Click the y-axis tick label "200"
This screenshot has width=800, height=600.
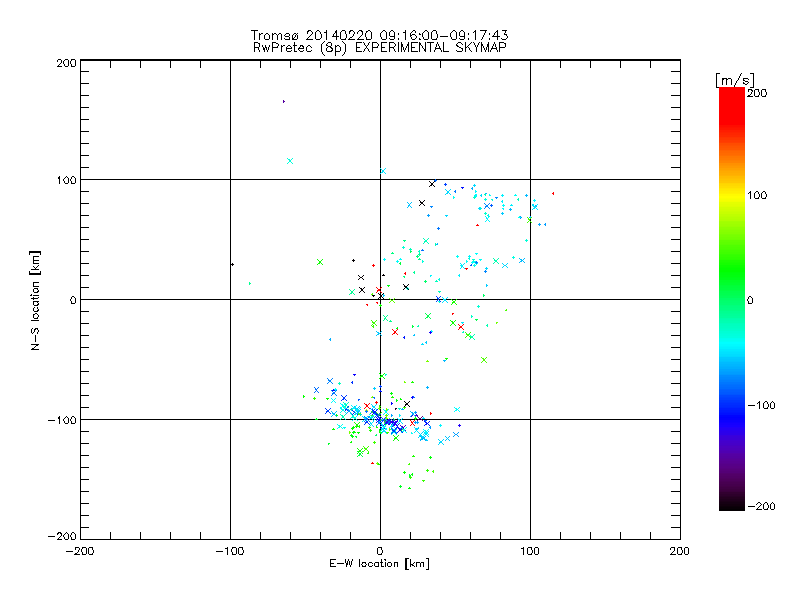[66, 63]
